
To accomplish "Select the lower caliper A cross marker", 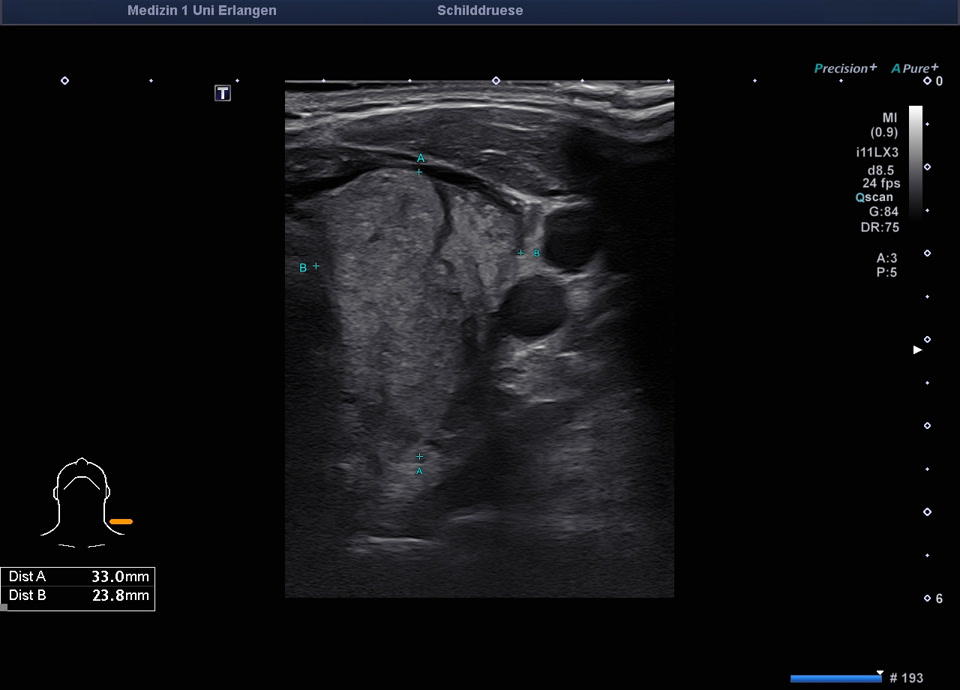I will [419, 457].
